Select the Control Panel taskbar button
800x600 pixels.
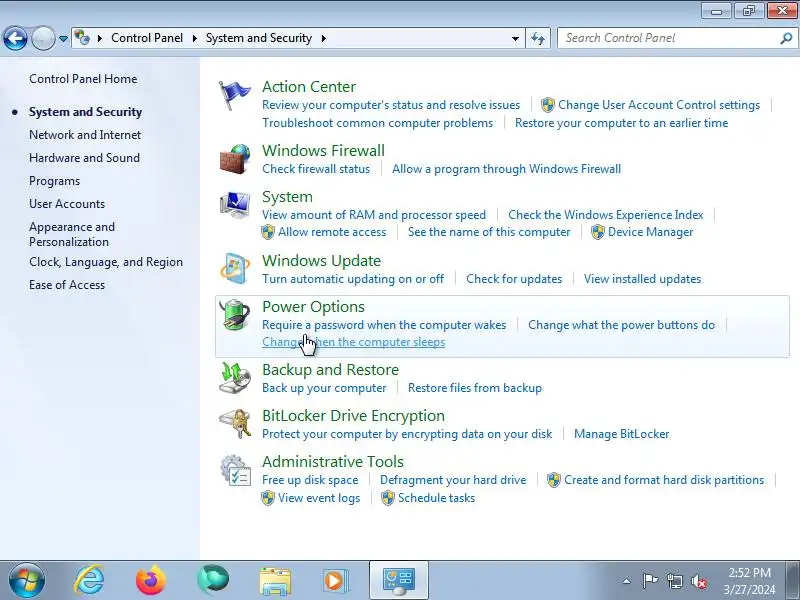[x=399, y=580]
